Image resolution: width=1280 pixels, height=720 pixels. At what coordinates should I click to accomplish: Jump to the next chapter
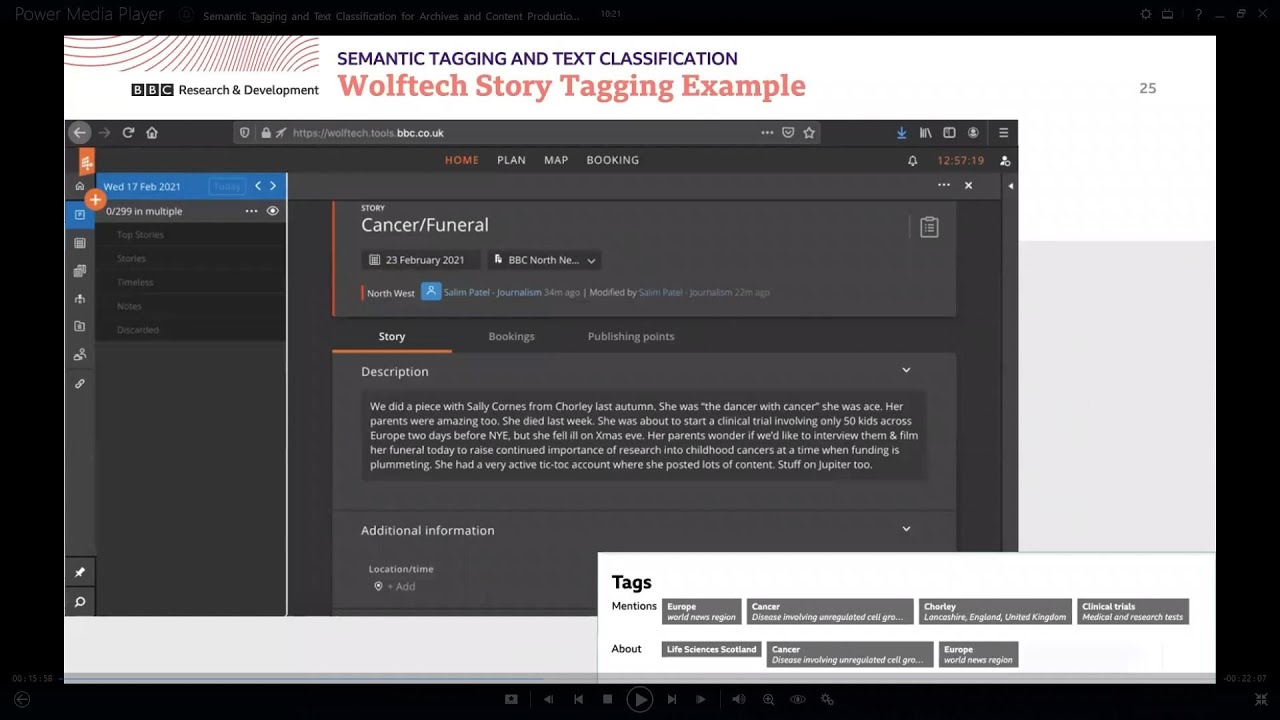click(672, 700)
